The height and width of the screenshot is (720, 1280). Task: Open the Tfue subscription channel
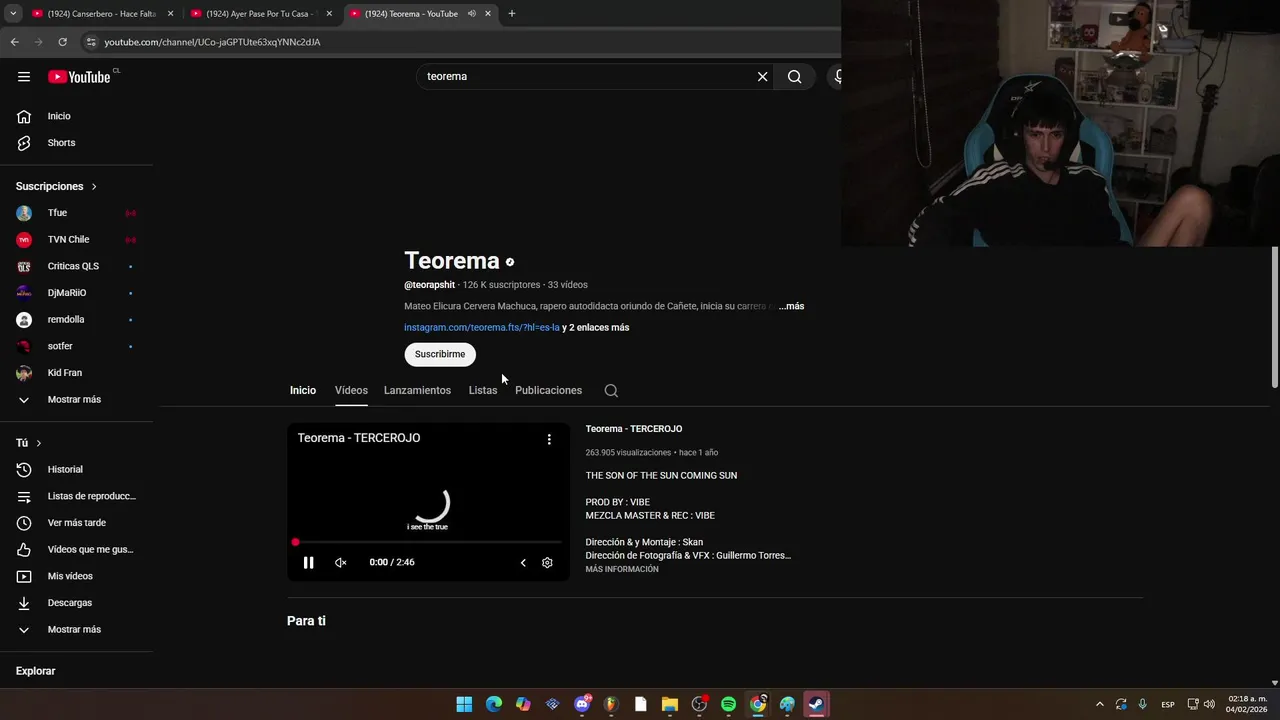tap(76, 213)
